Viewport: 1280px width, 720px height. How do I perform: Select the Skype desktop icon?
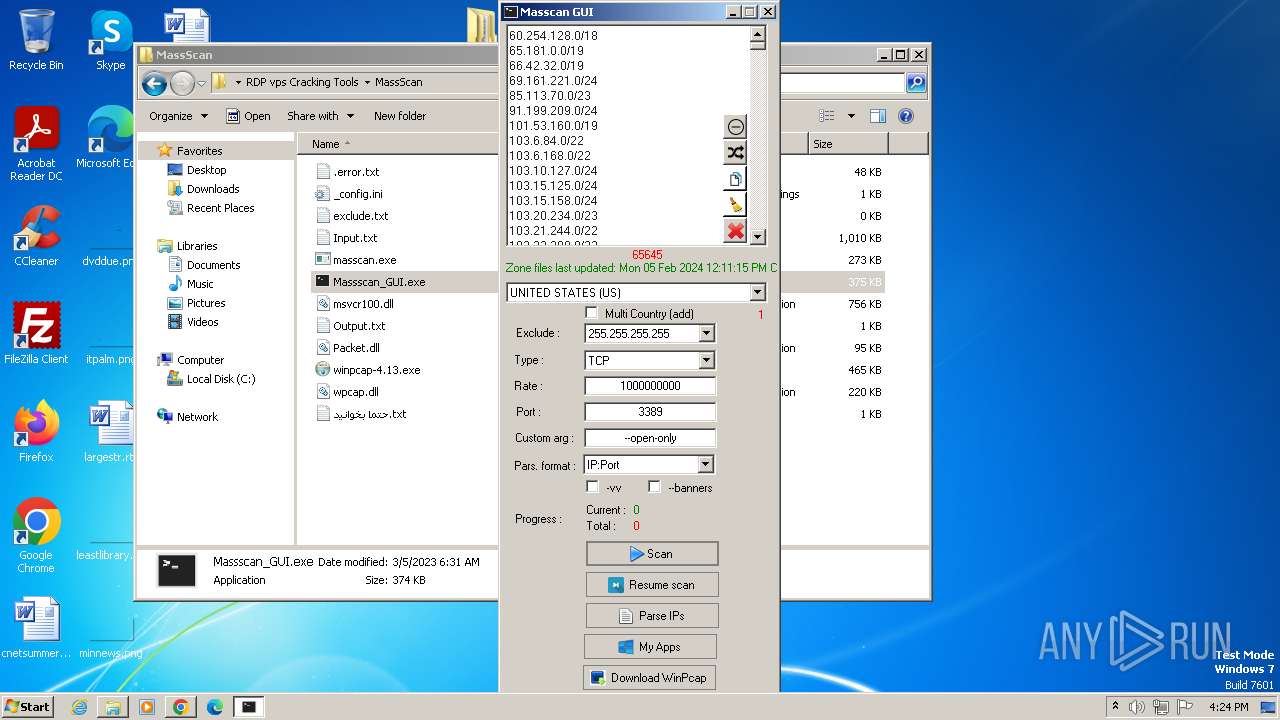coord(110,40)
